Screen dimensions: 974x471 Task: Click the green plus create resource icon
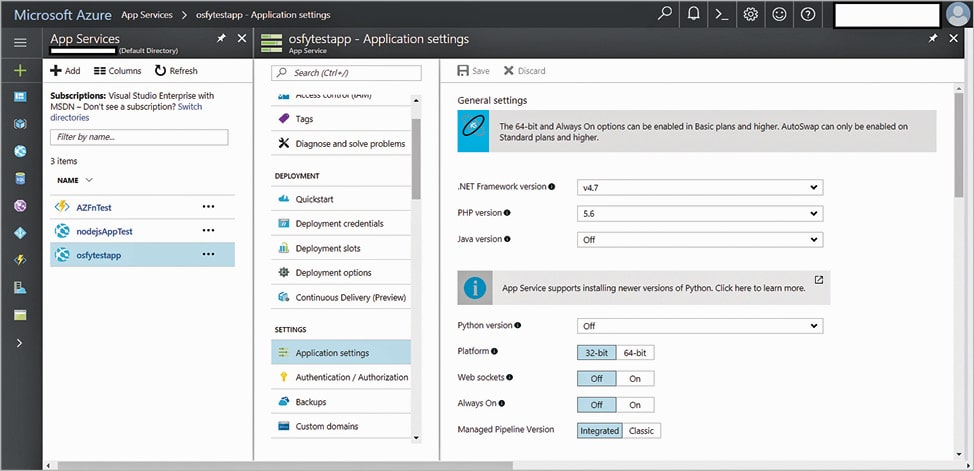20,71
